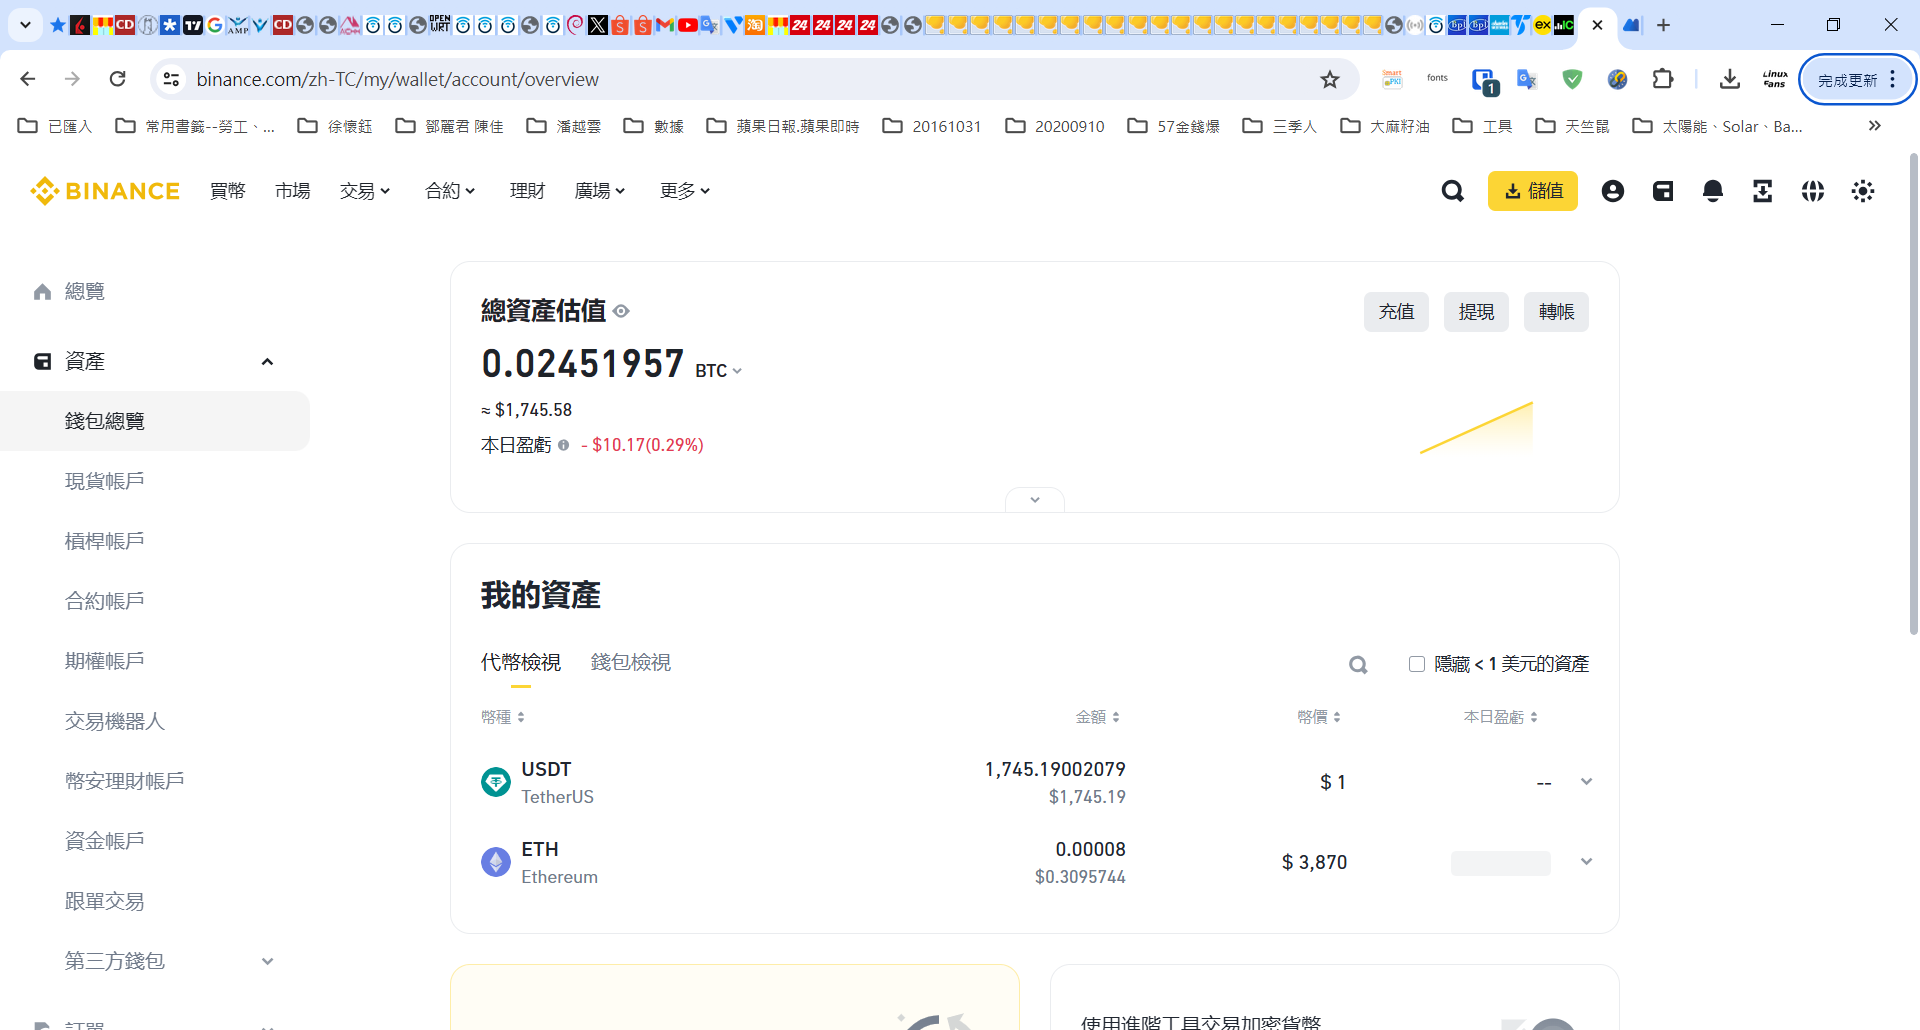Open Chrome extensions puzzle icon
1920x1030 pixels.
(1662, 79)
